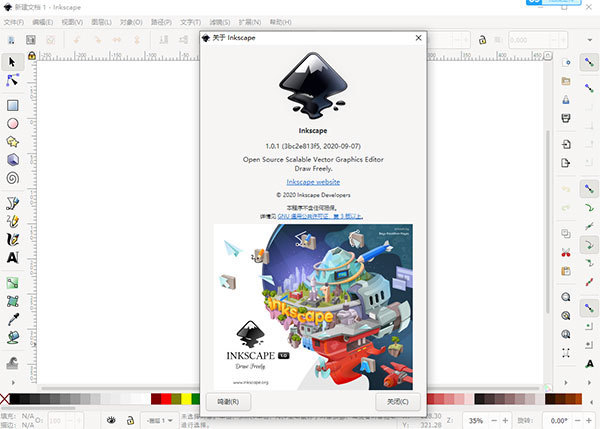Decrease zoom with the minus button
Image resolution: width=600 pixels, height=429 pixels.
(494, 421)
